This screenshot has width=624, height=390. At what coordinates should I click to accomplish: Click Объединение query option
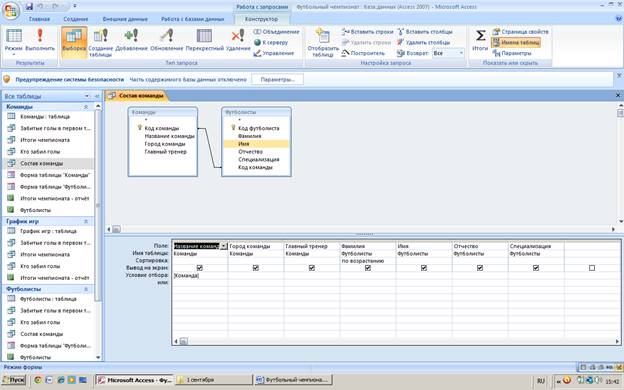[x=277, y=31]
